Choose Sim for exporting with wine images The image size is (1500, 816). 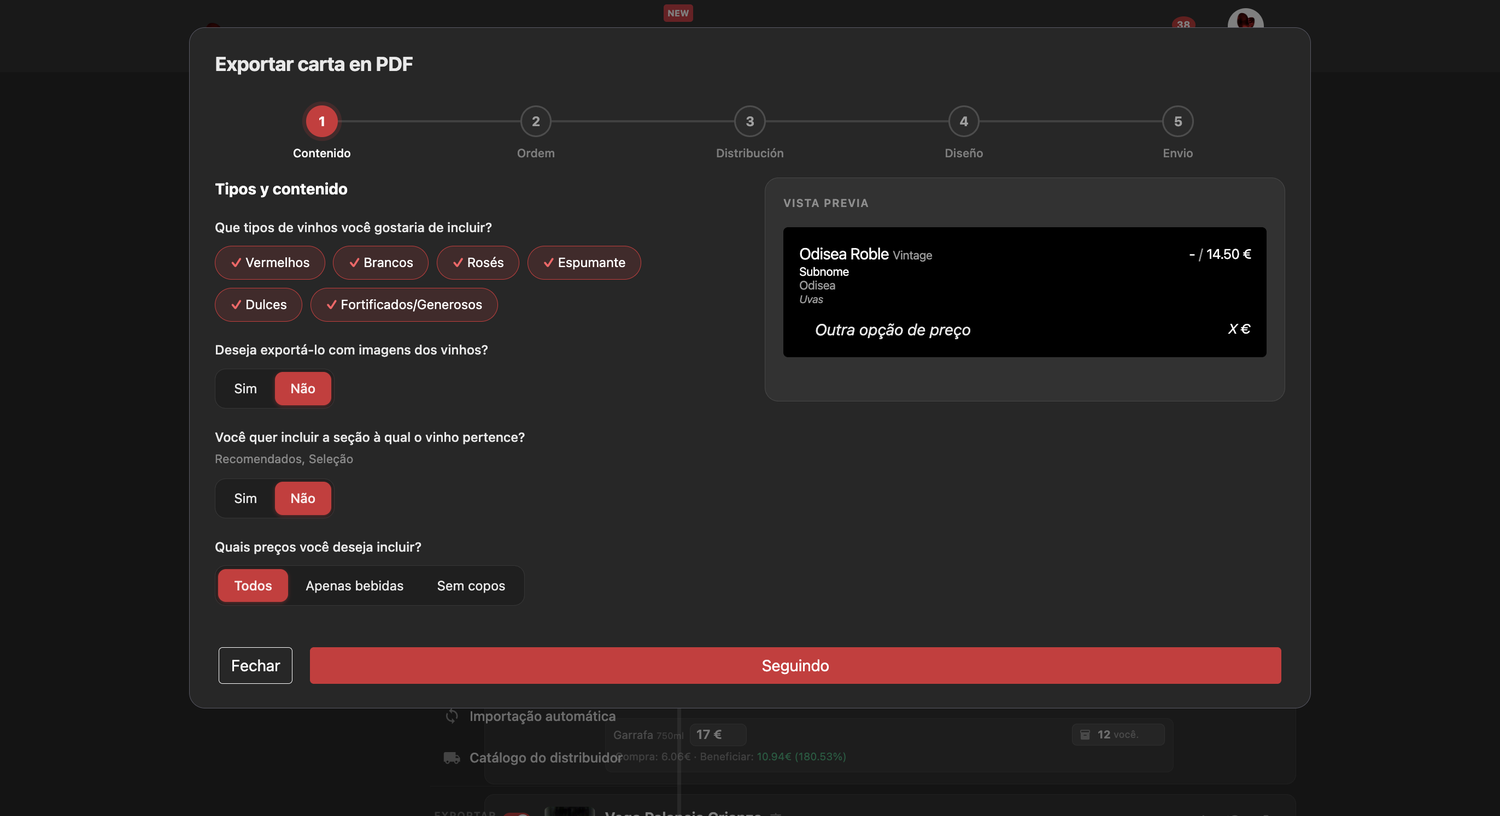click(246, 389)
